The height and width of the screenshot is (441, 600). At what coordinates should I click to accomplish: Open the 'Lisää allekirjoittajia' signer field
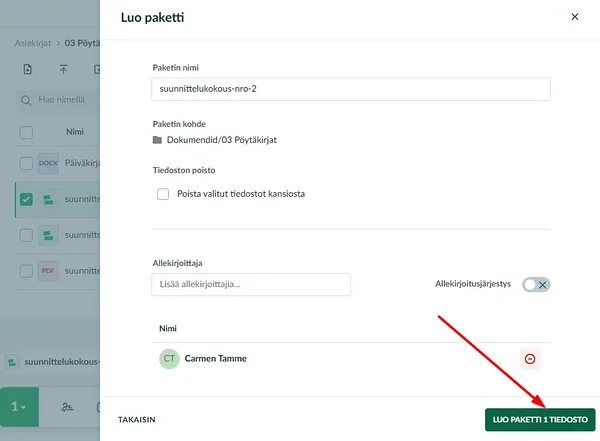[x=250, y=285]
